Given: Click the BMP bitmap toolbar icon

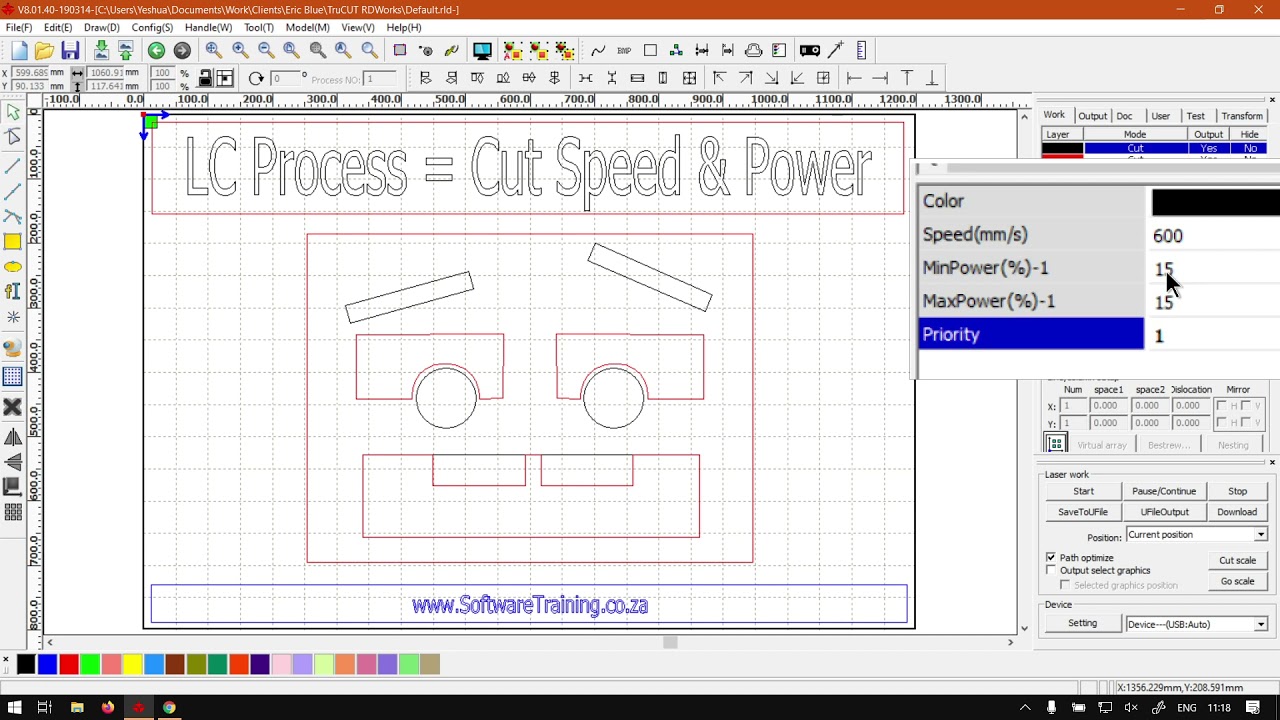Looking at the screenshot, I should click(624, 51).
